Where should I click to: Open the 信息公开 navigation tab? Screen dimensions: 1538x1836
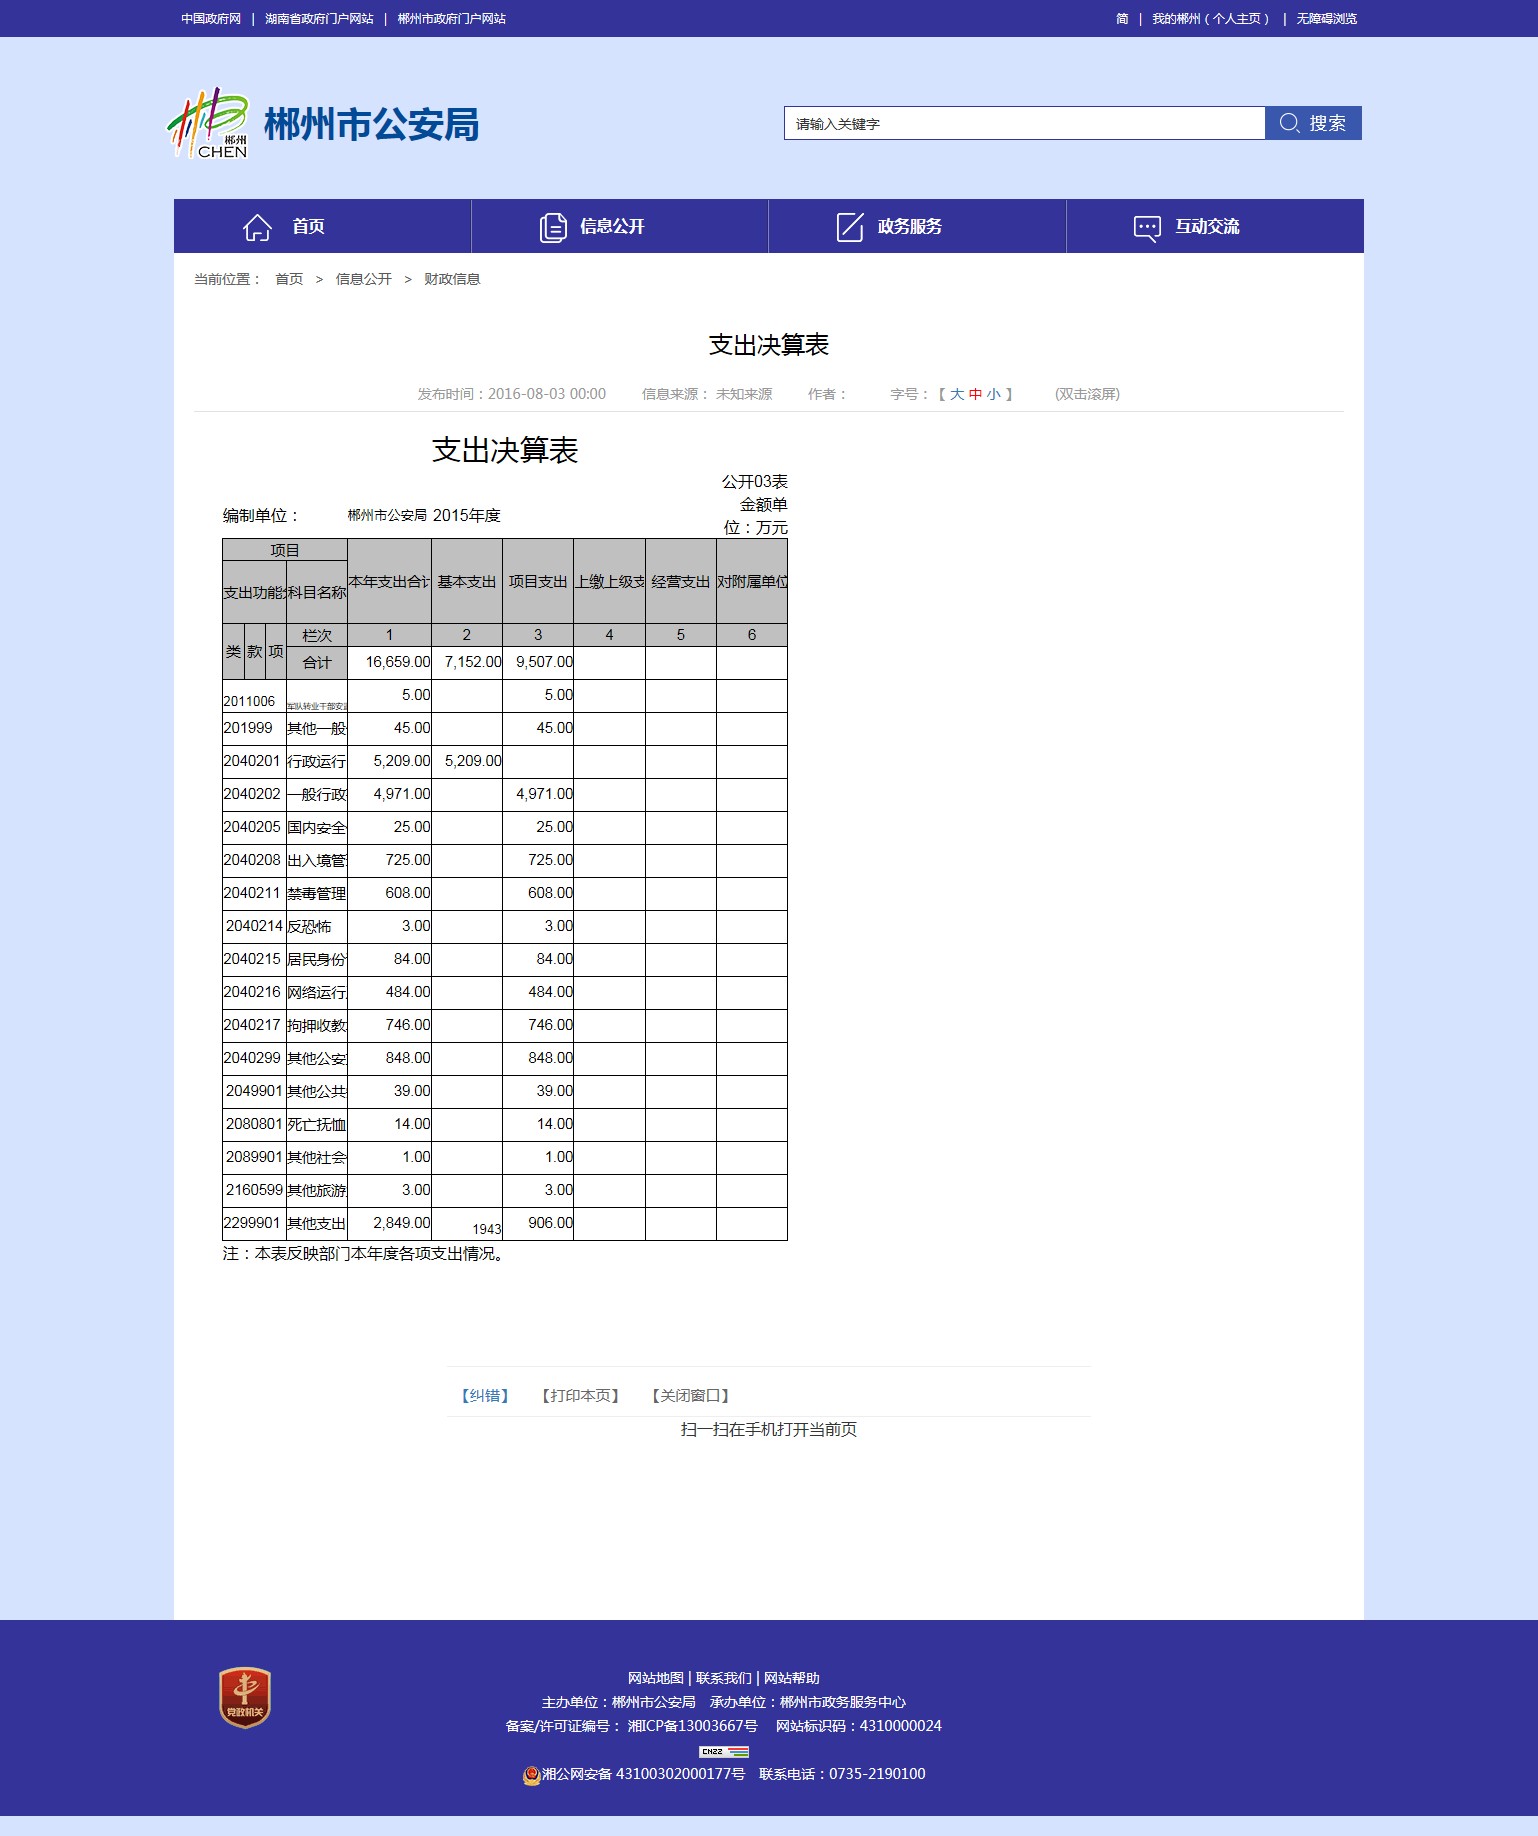620,226
